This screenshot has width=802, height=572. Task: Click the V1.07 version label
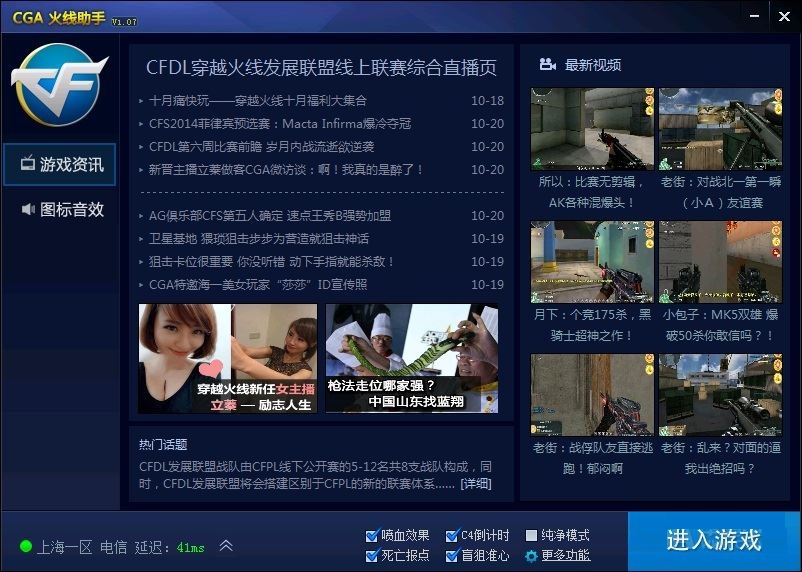(x=124, y=22)
